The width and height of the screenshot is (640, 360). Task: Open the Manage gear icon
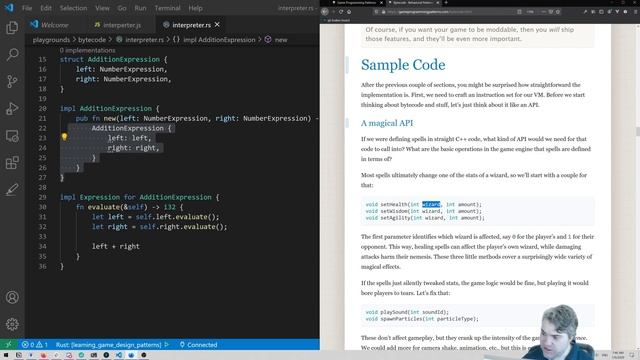[12, 324]
